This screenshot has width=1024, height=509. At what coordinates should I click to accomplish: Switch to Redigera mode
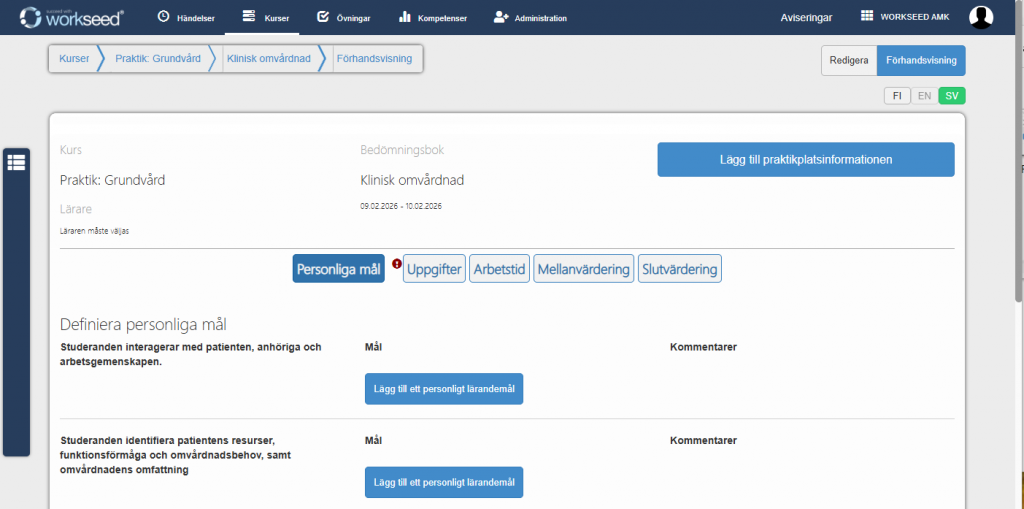click(849, 61)
